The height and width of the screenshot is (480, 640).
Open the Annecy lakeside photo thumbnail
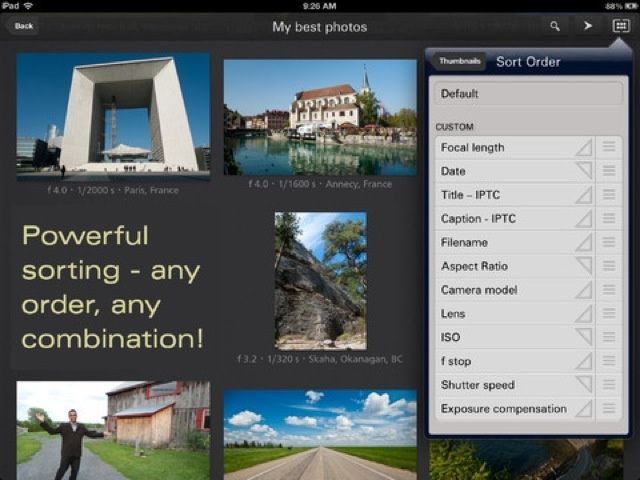320,118
